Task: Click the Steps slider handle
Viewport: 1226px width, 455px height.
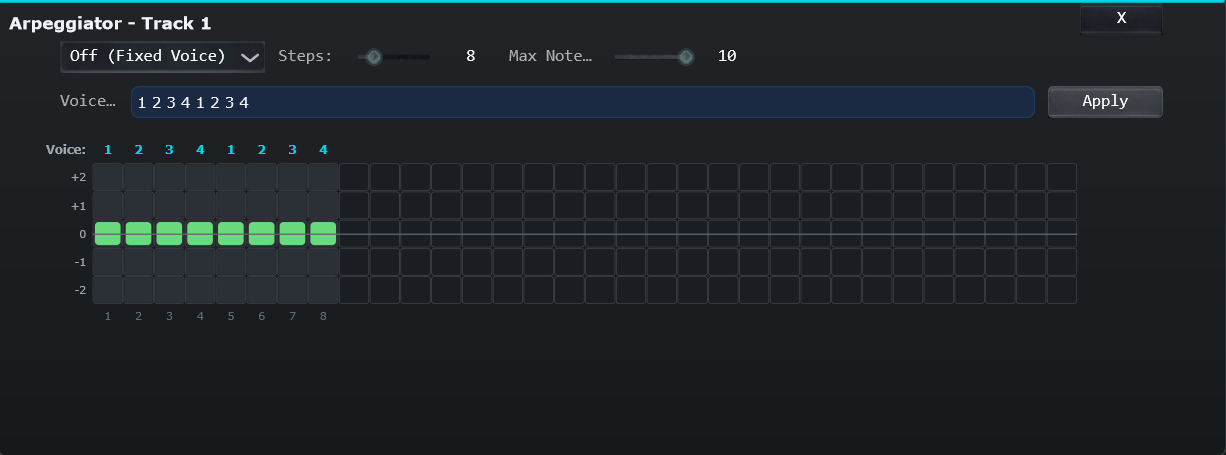Action: (x=373, y=57)
